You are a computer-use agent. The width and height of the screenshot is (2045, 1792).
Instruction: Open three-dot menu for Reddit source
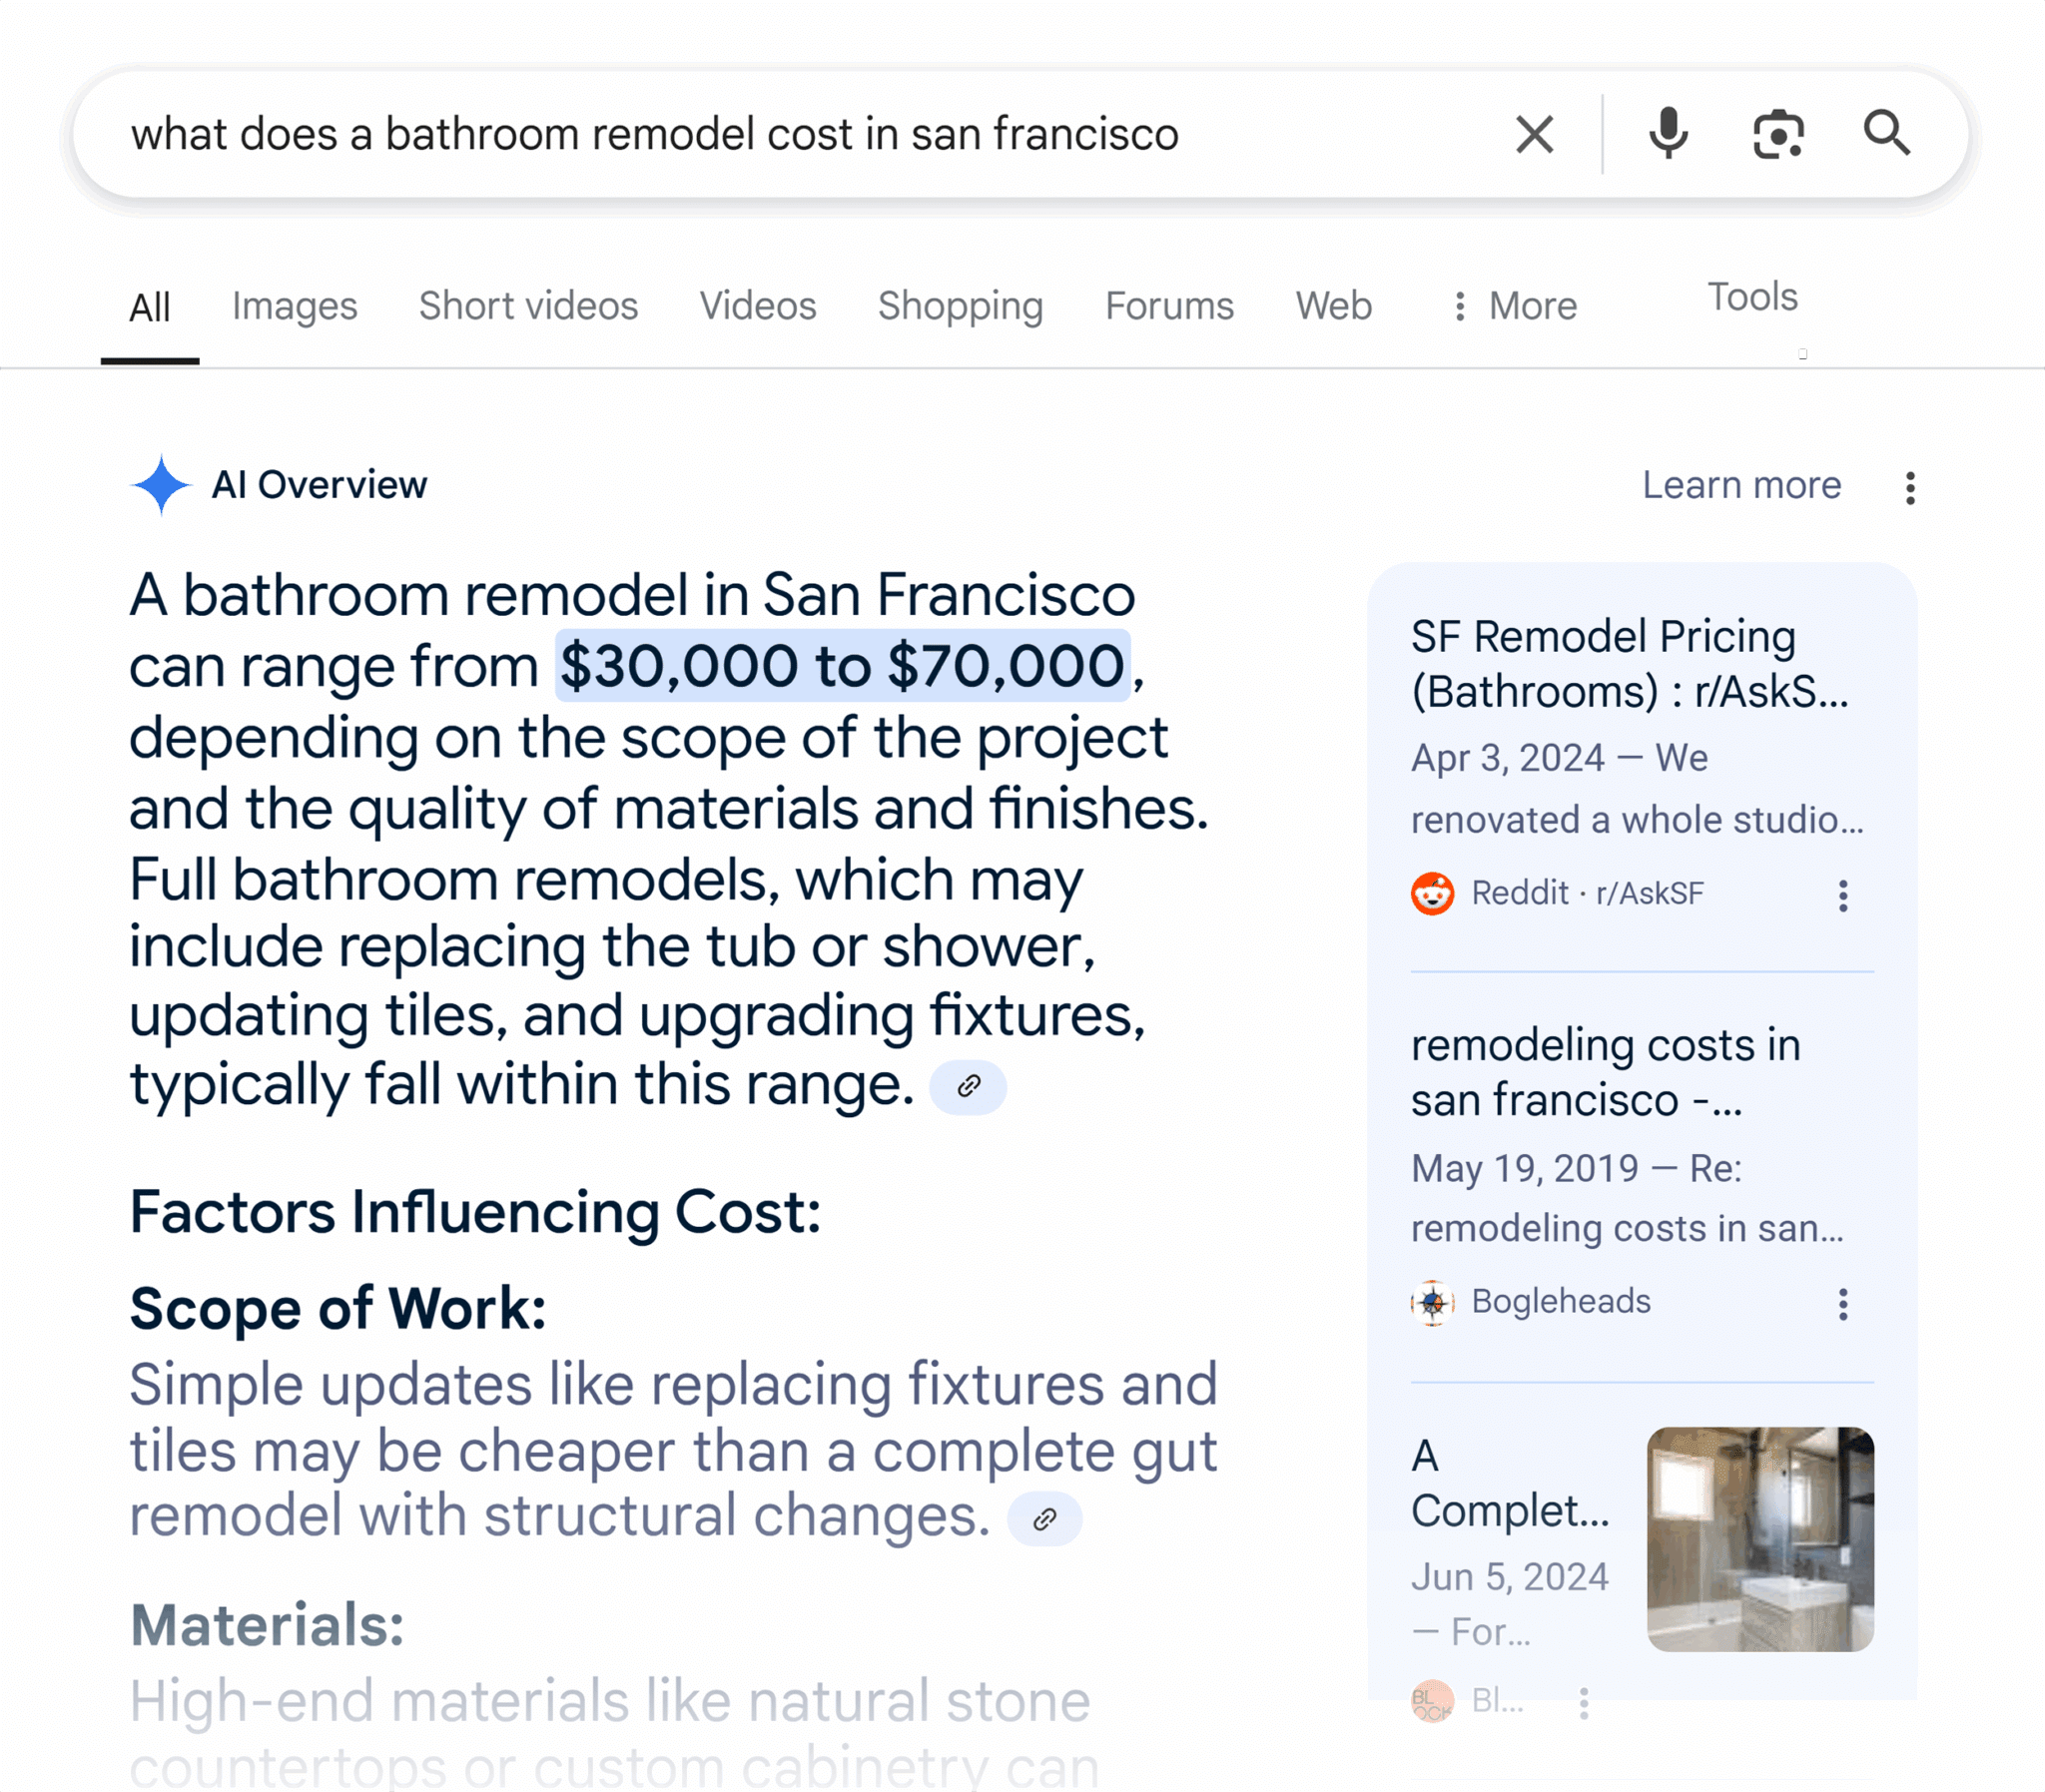(1843, 896)
